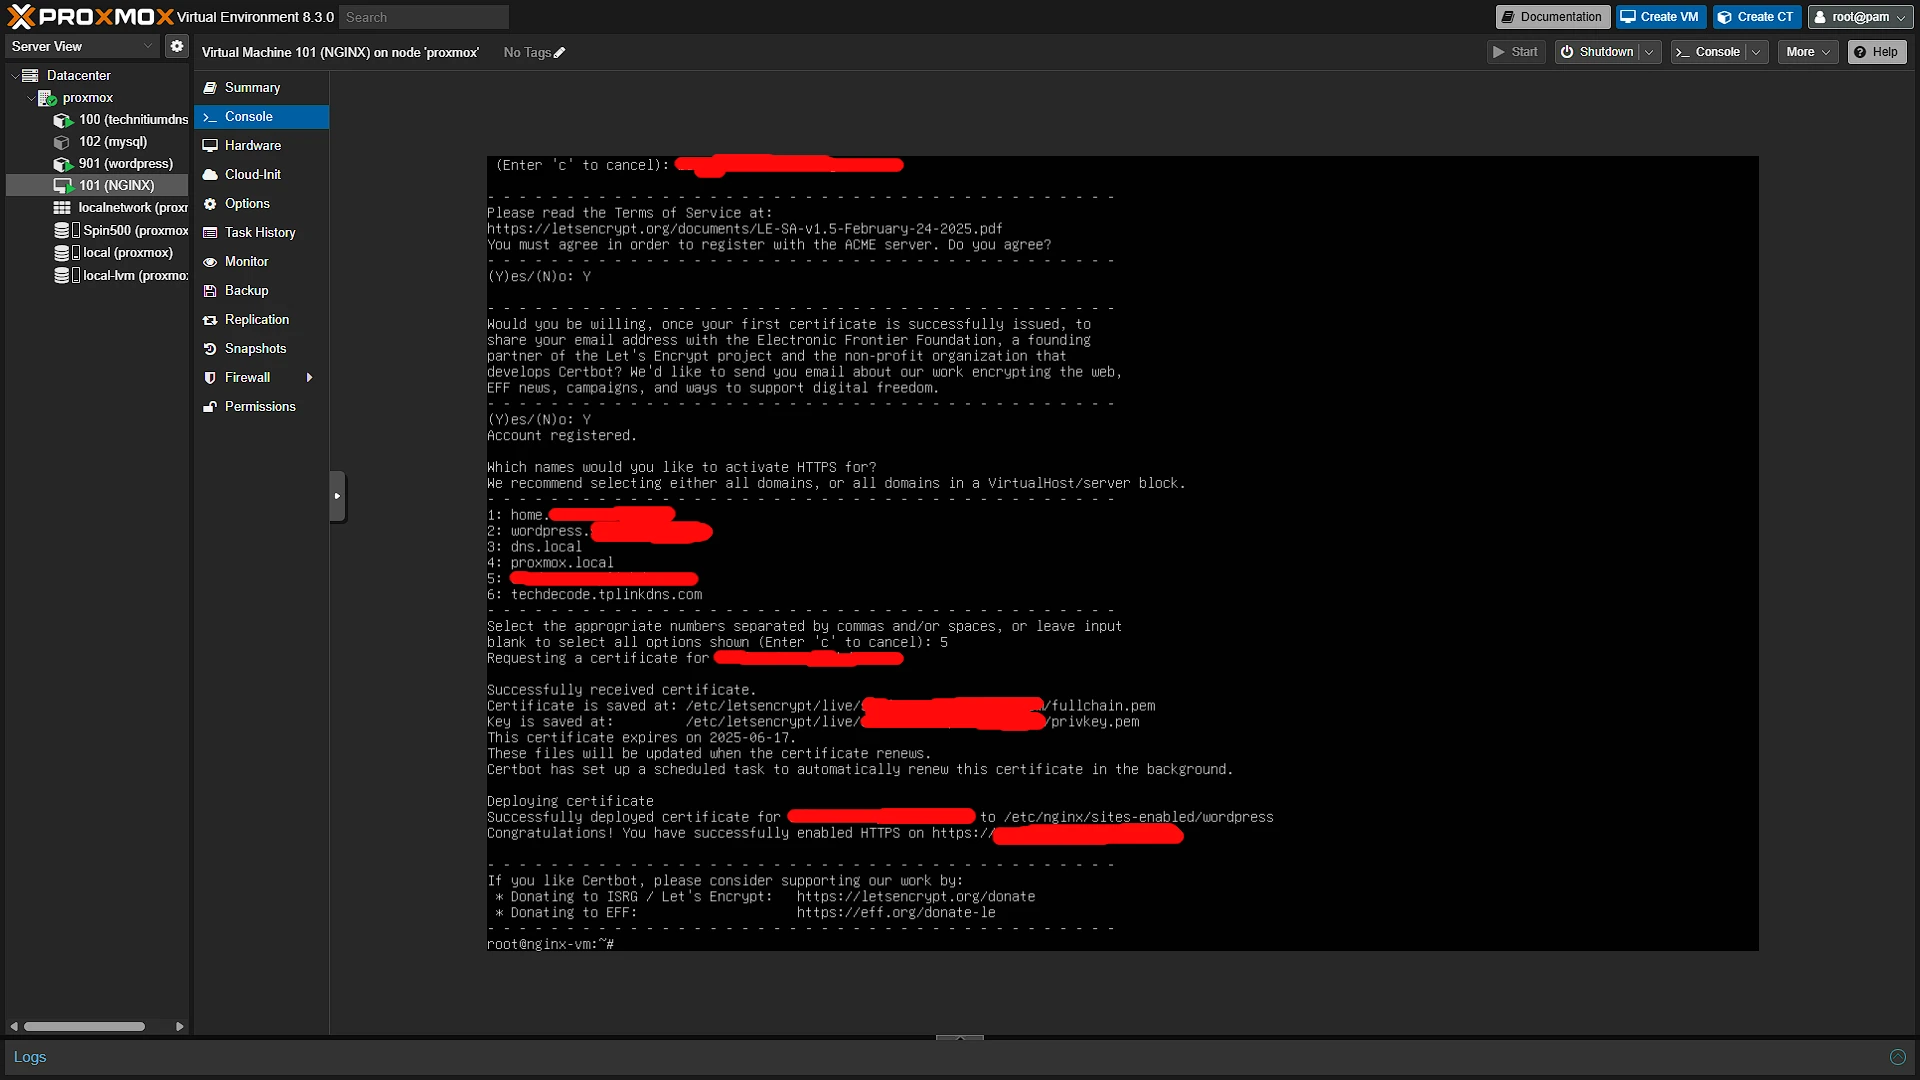Collapse the proxmox node arrow
The image size is (1920, 1080).
point(31,97)
